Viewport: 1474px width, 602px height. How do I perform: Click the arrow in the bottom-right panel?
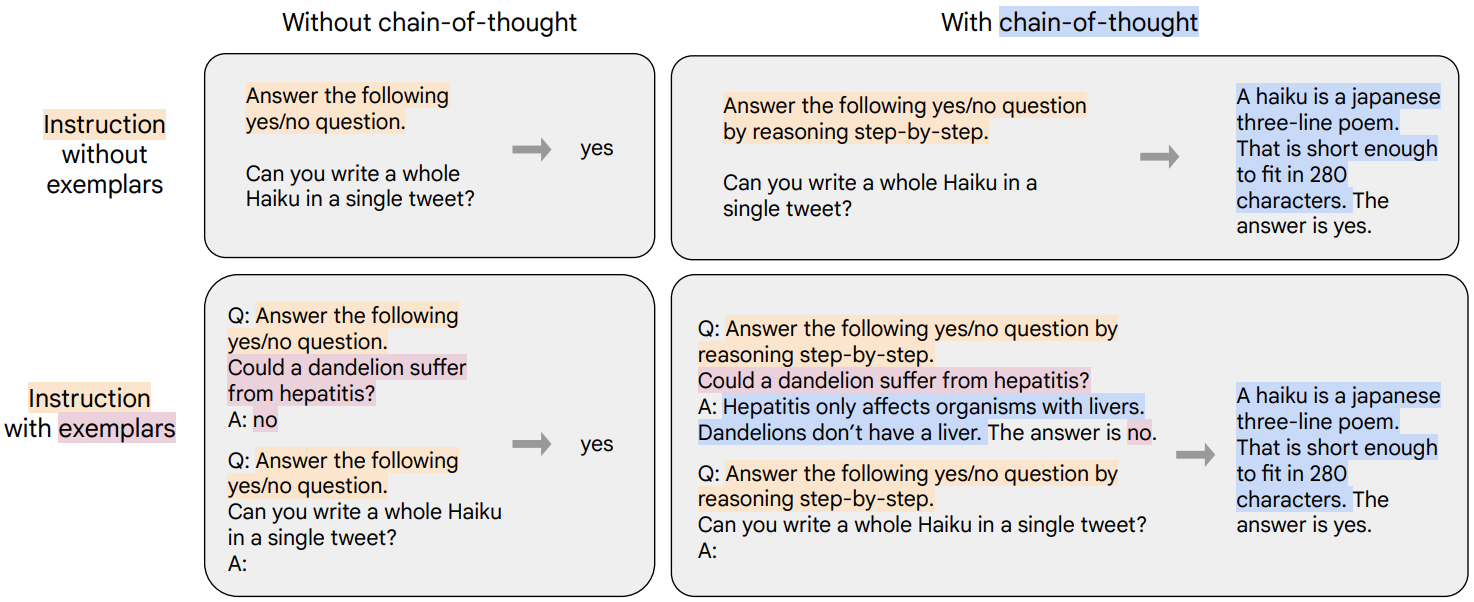click(x=1195, y=456)
